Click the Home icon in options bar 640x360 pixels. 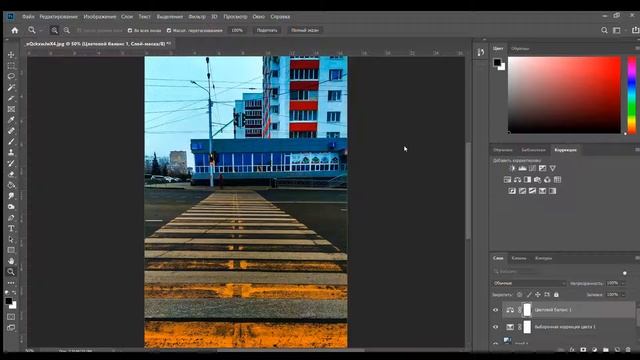(x=15, y=30)
